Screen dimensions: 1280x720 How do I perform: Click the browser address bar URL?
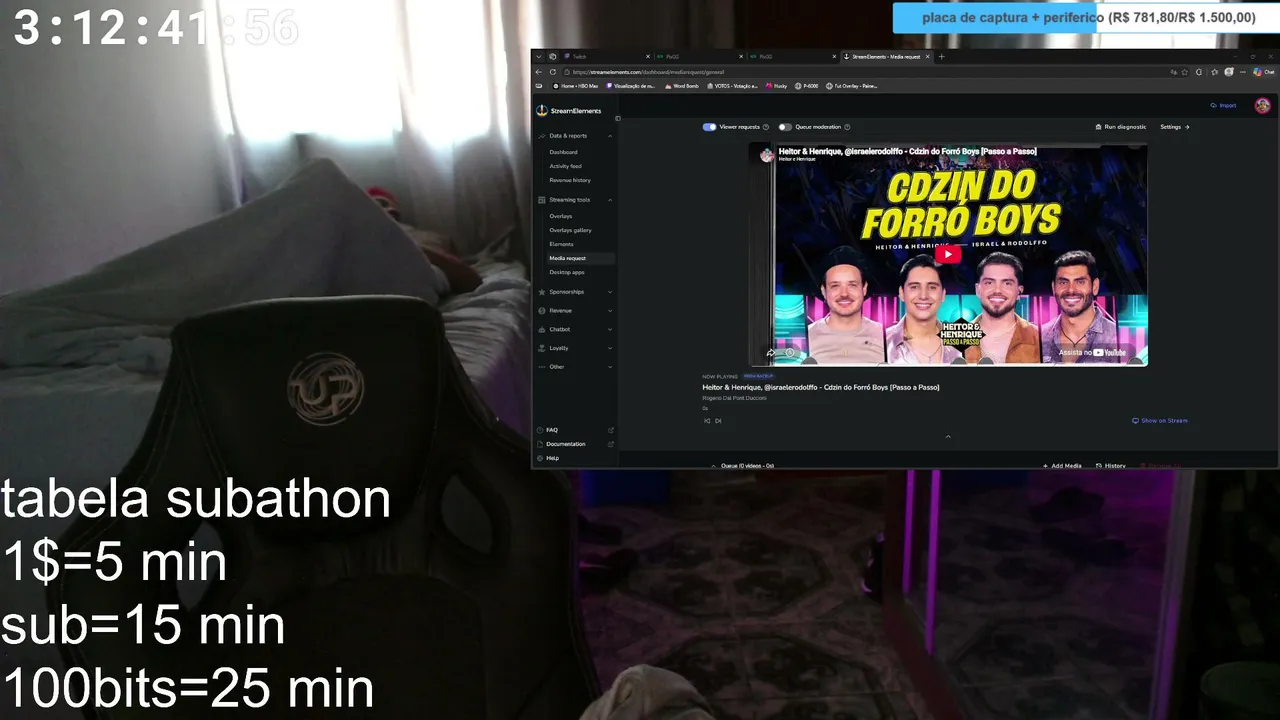click(646, 72)
